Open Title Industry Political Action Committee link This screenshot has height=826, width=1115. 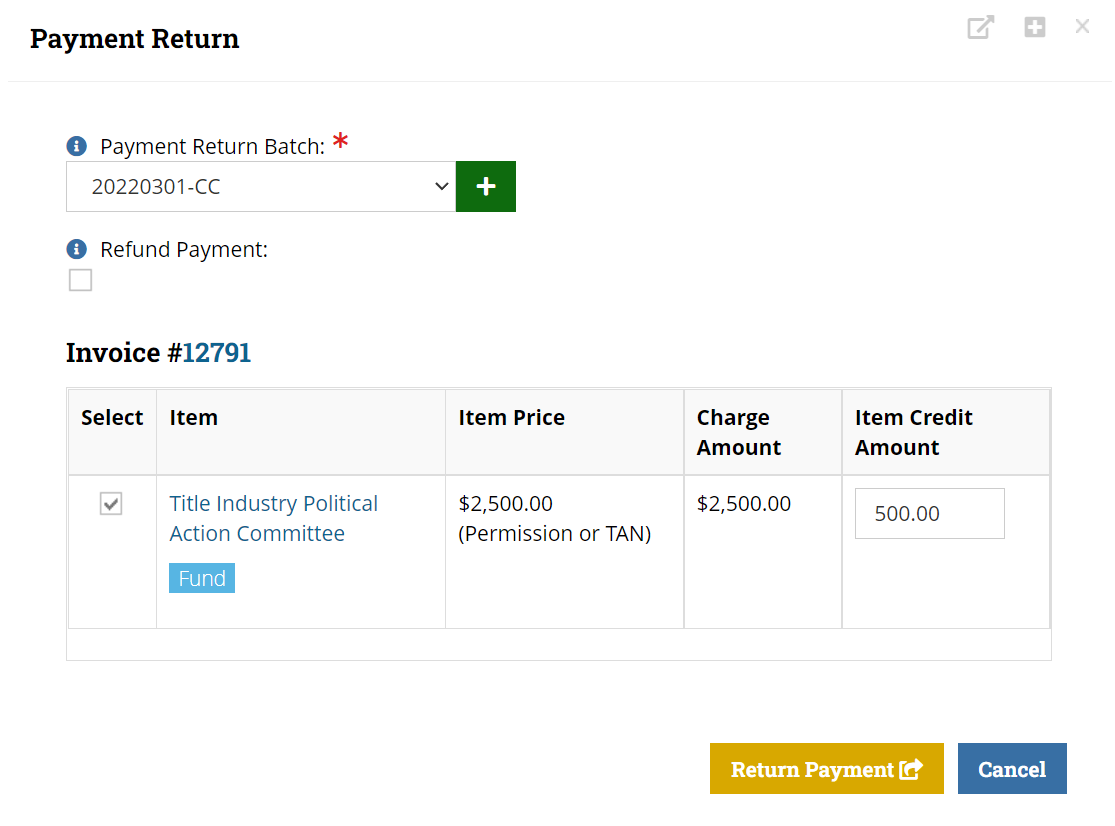(x=274, y=518)
